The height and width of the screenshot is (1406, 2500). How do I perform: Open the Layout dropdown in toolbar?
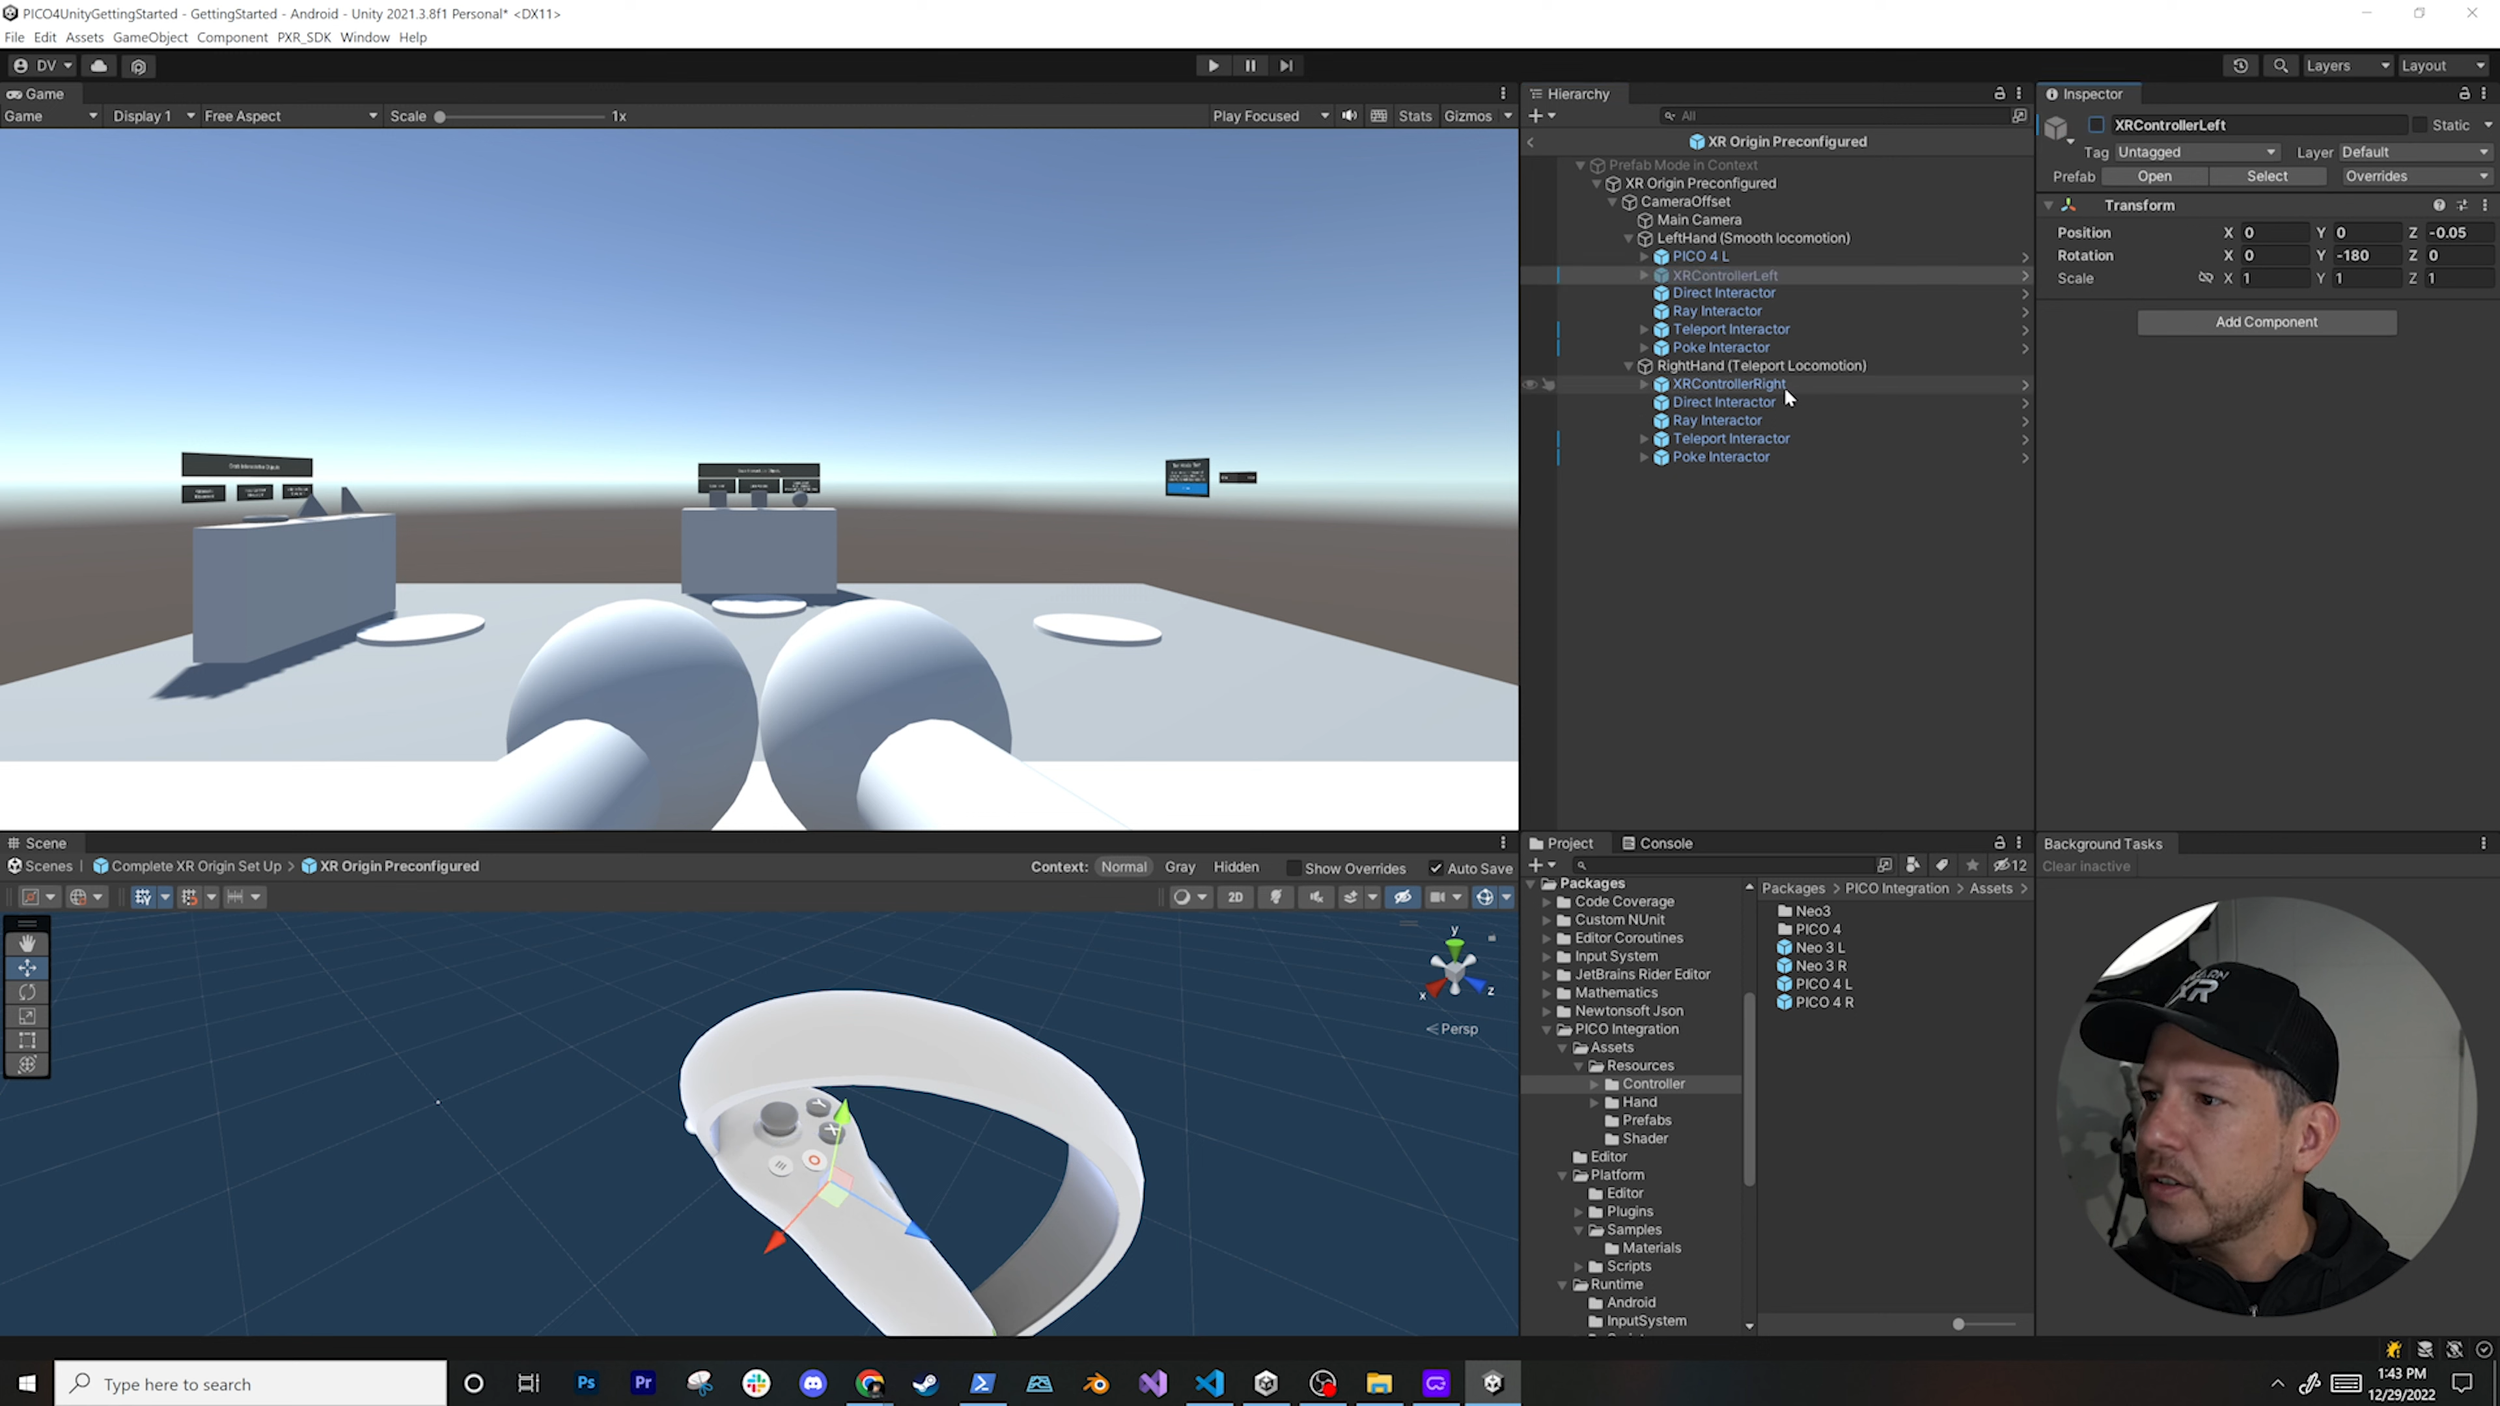(x=2442, y=66)
